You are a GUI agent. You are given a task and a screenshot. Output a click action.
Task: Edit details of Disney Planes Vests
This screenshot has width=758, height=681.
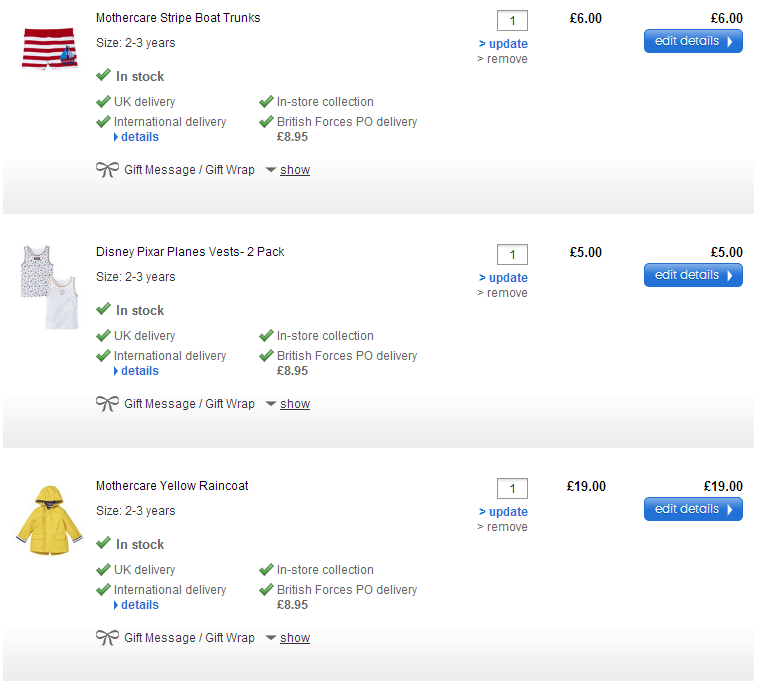[x=693, y=276]
